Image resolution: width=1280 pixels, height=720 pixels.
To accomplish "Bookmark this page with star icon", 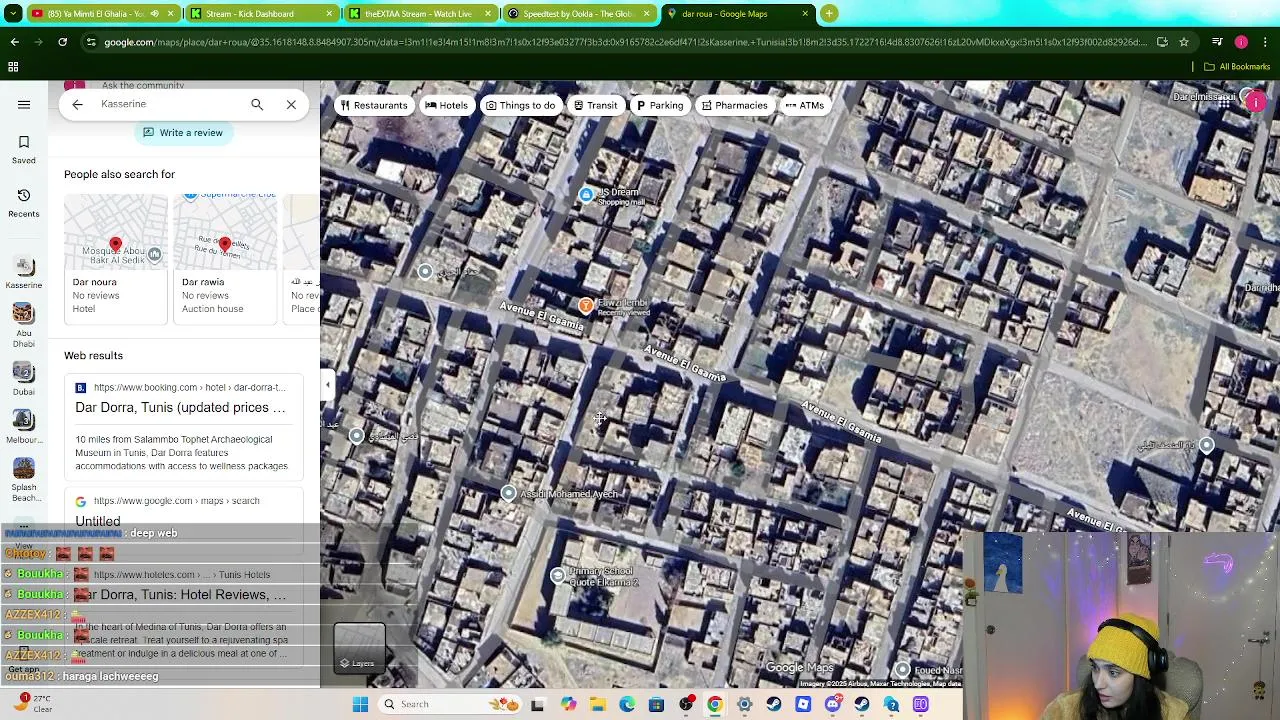I will [1184, 42].
